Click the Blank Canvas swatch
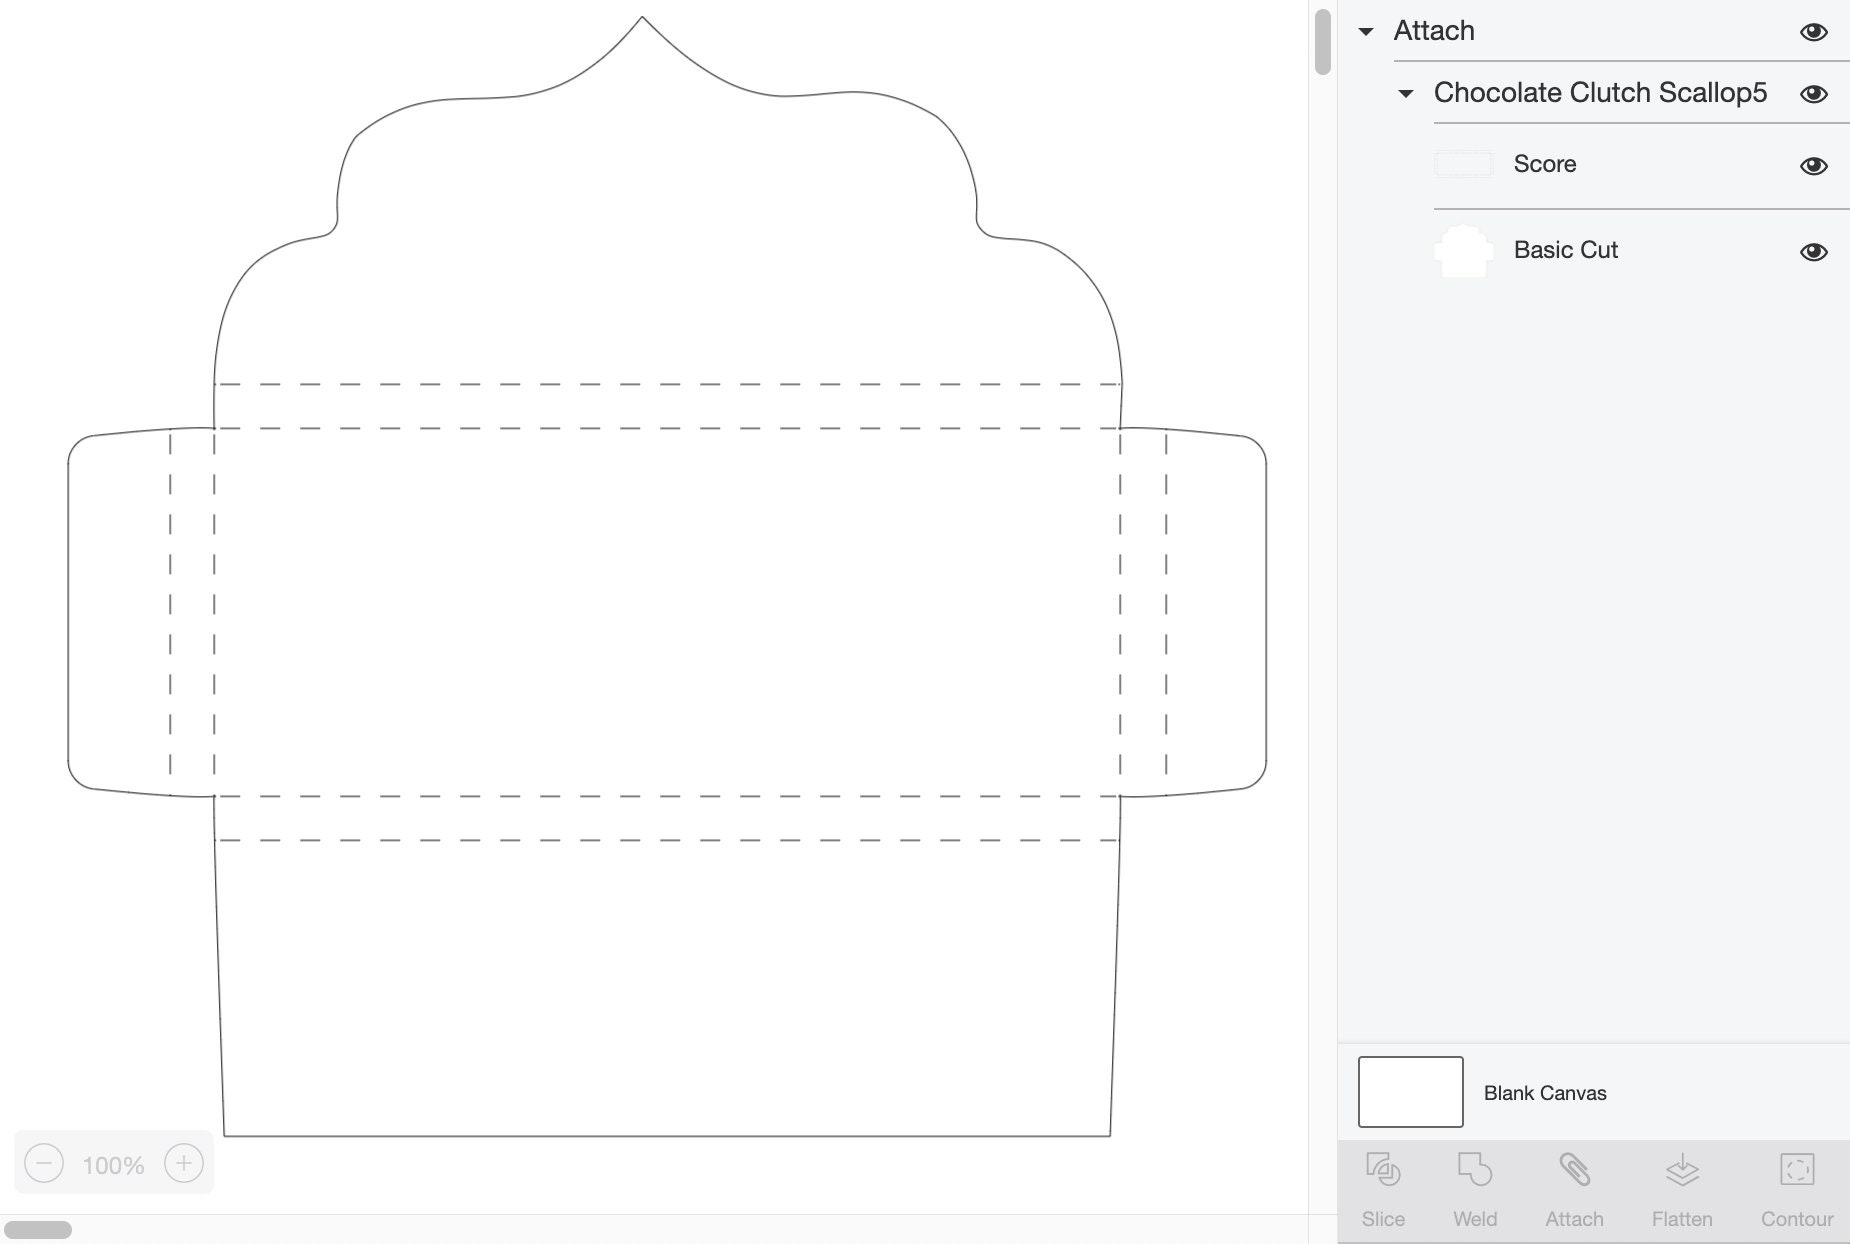Image resolution: width=1850 pixels, height=1244 pixels. point(1411,1092)
